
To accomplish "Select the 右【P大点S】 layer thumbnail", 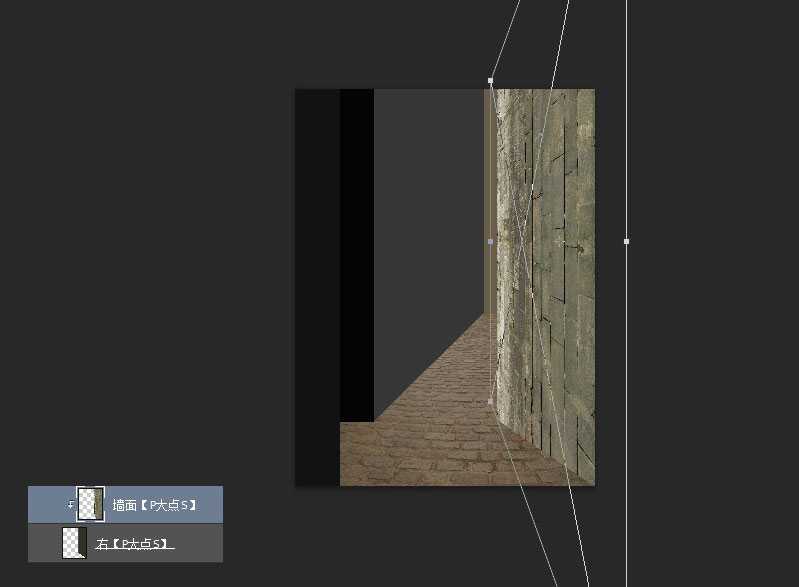I will click(74, 543).
